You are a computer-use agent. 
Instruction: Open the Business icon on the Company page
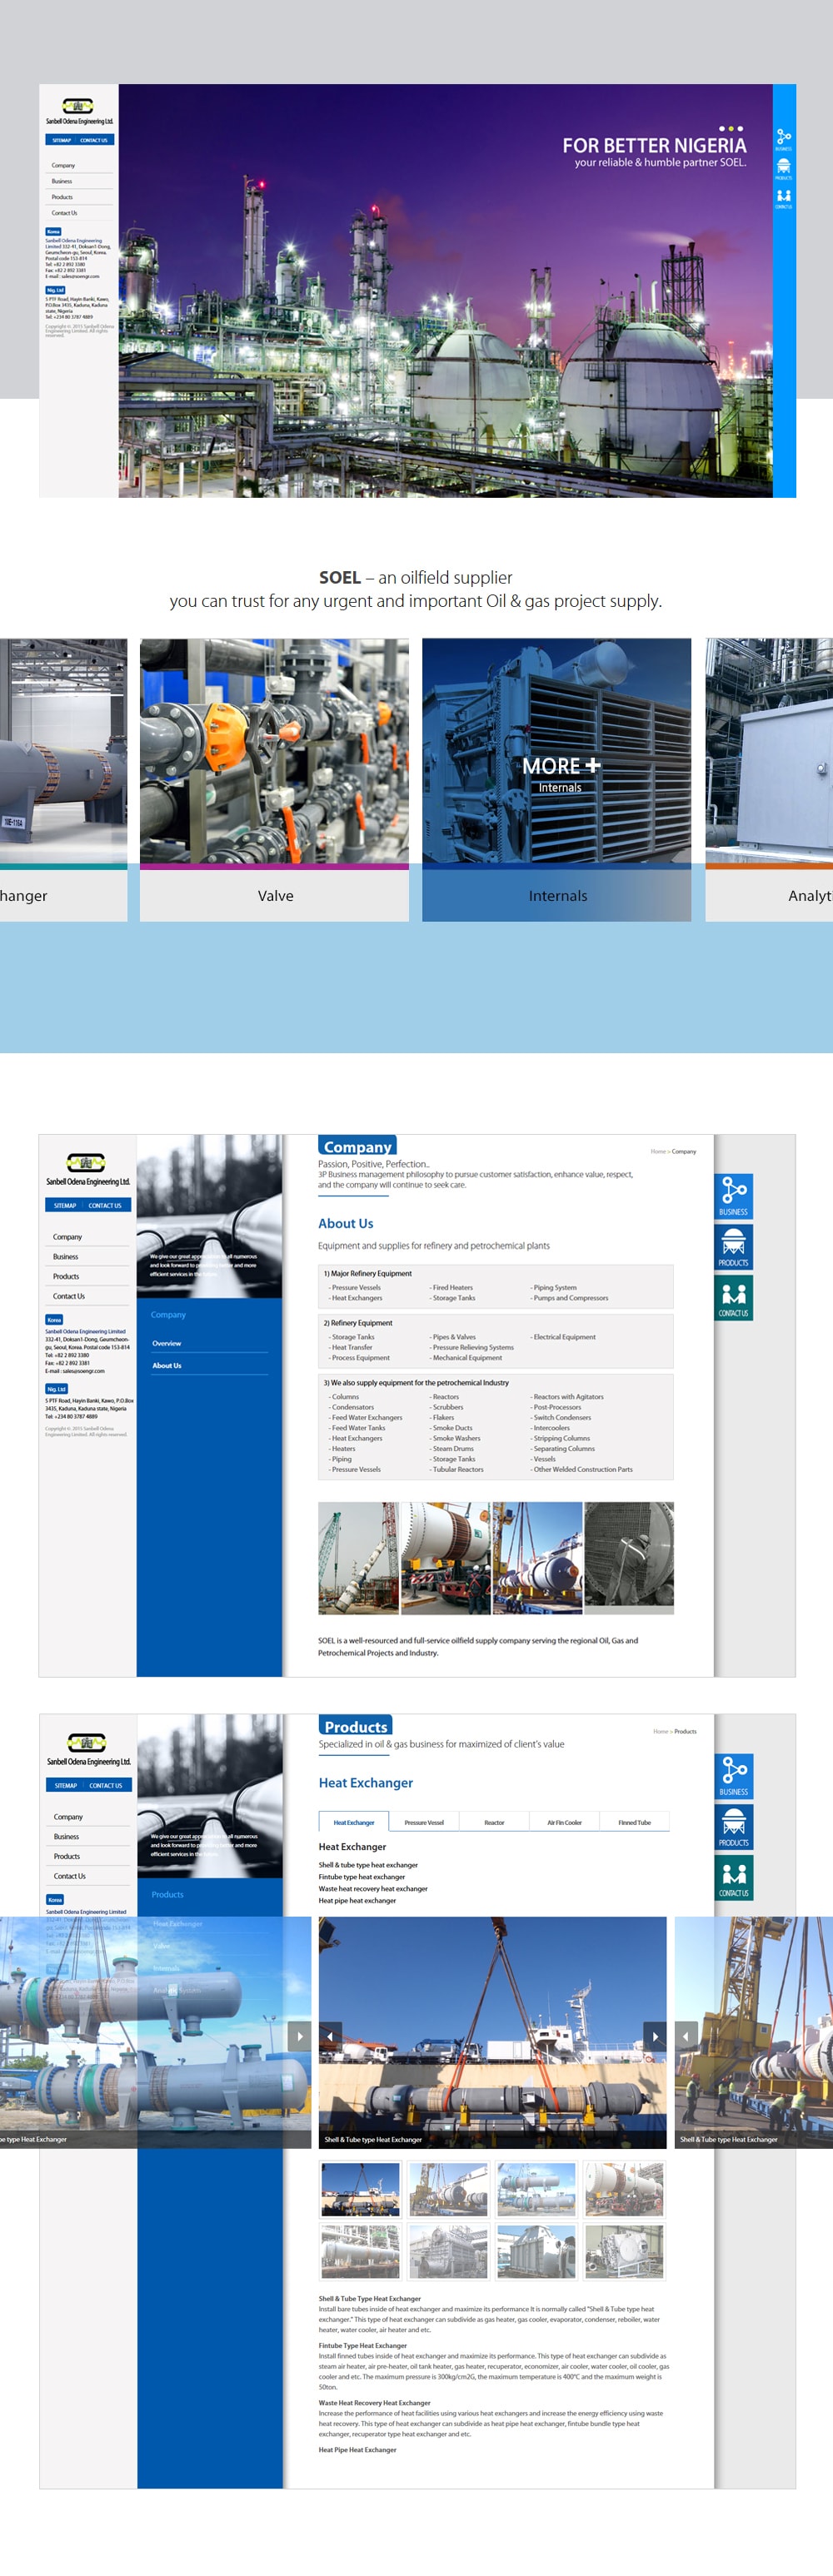click(x=733, y=1196)
